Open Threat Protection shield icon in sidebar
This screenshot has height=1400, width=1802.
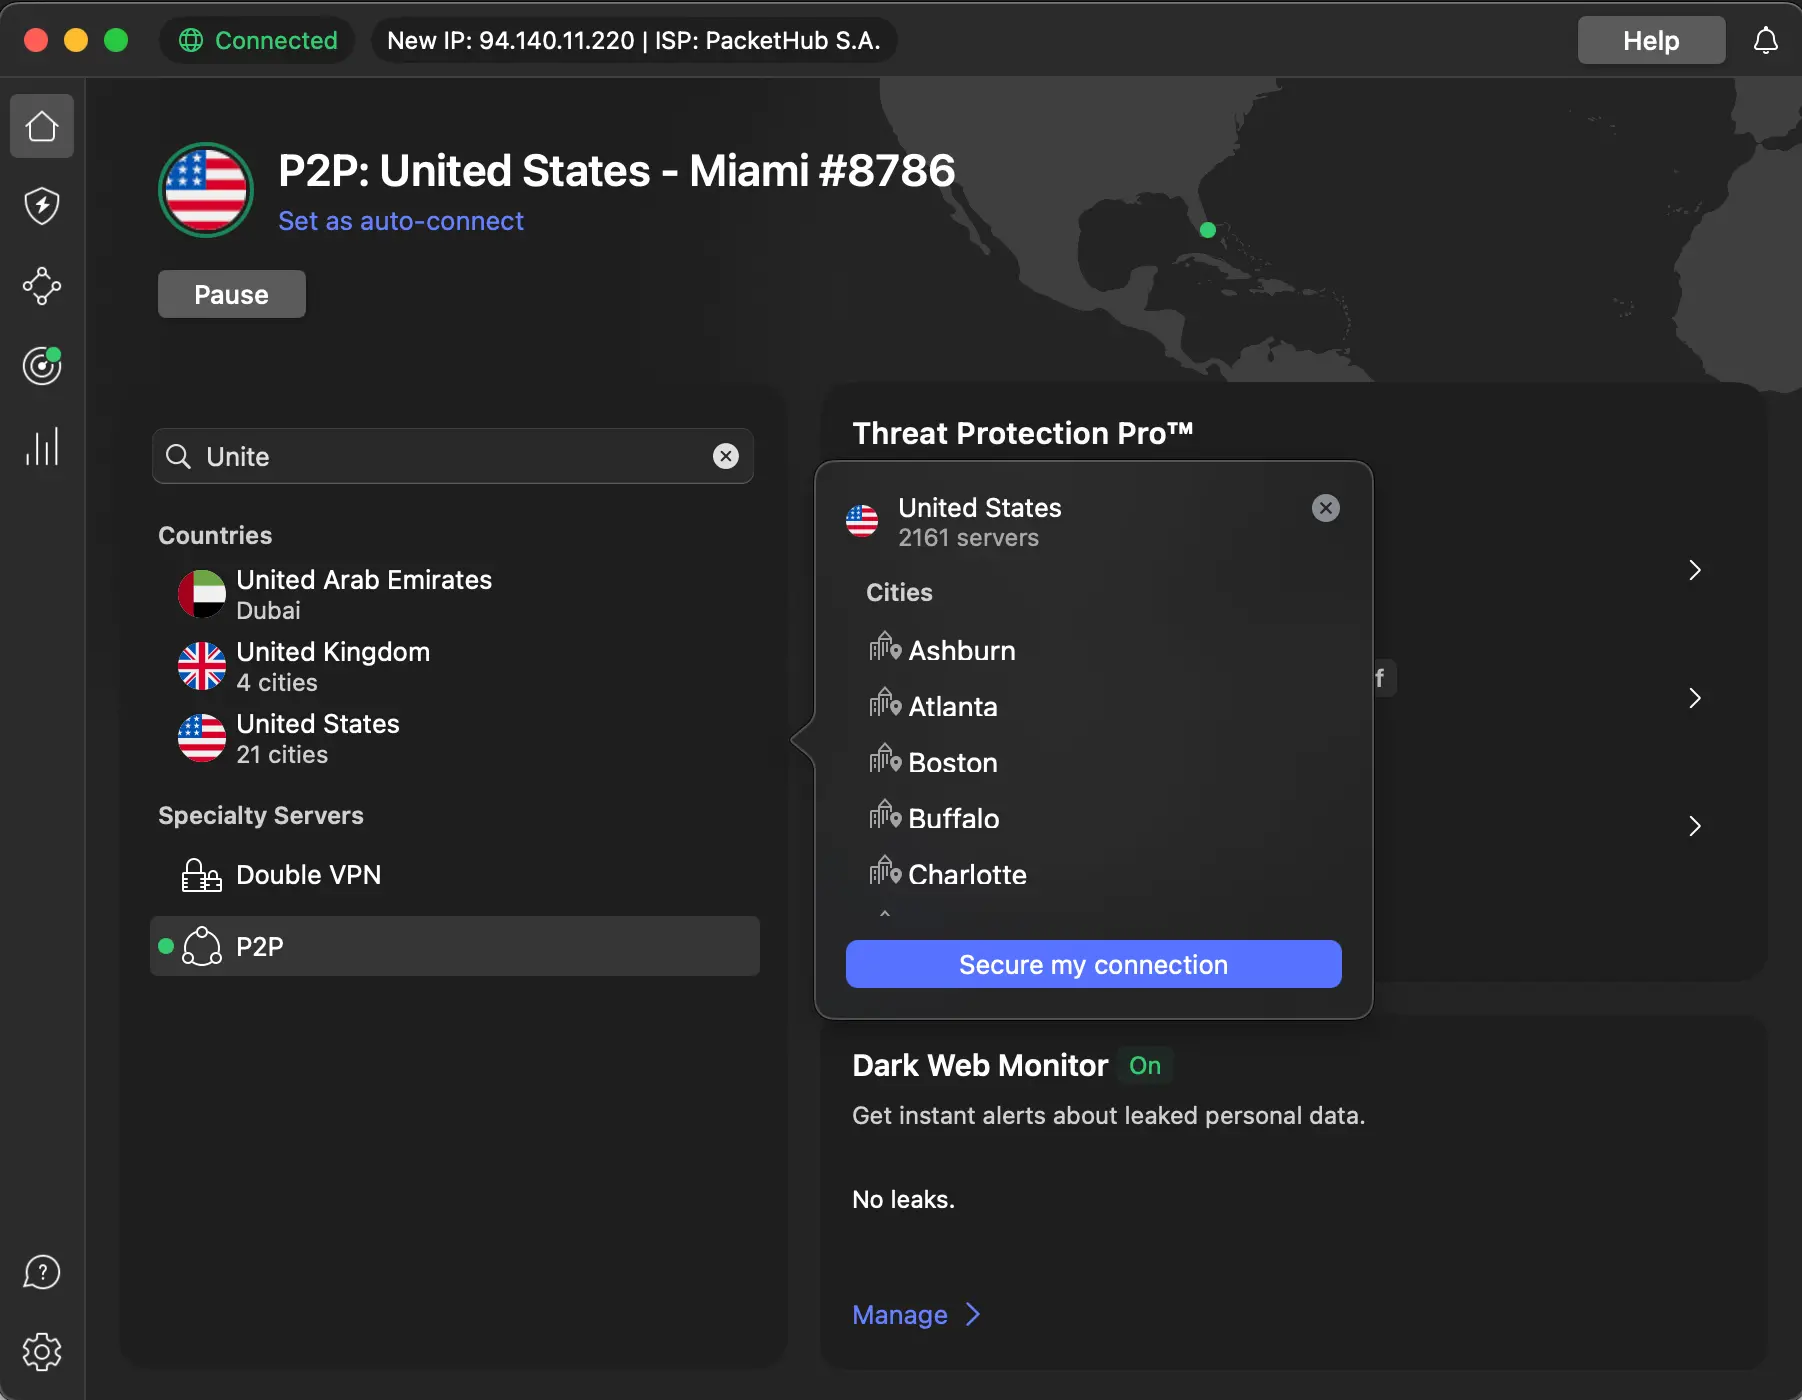(42, 206)
